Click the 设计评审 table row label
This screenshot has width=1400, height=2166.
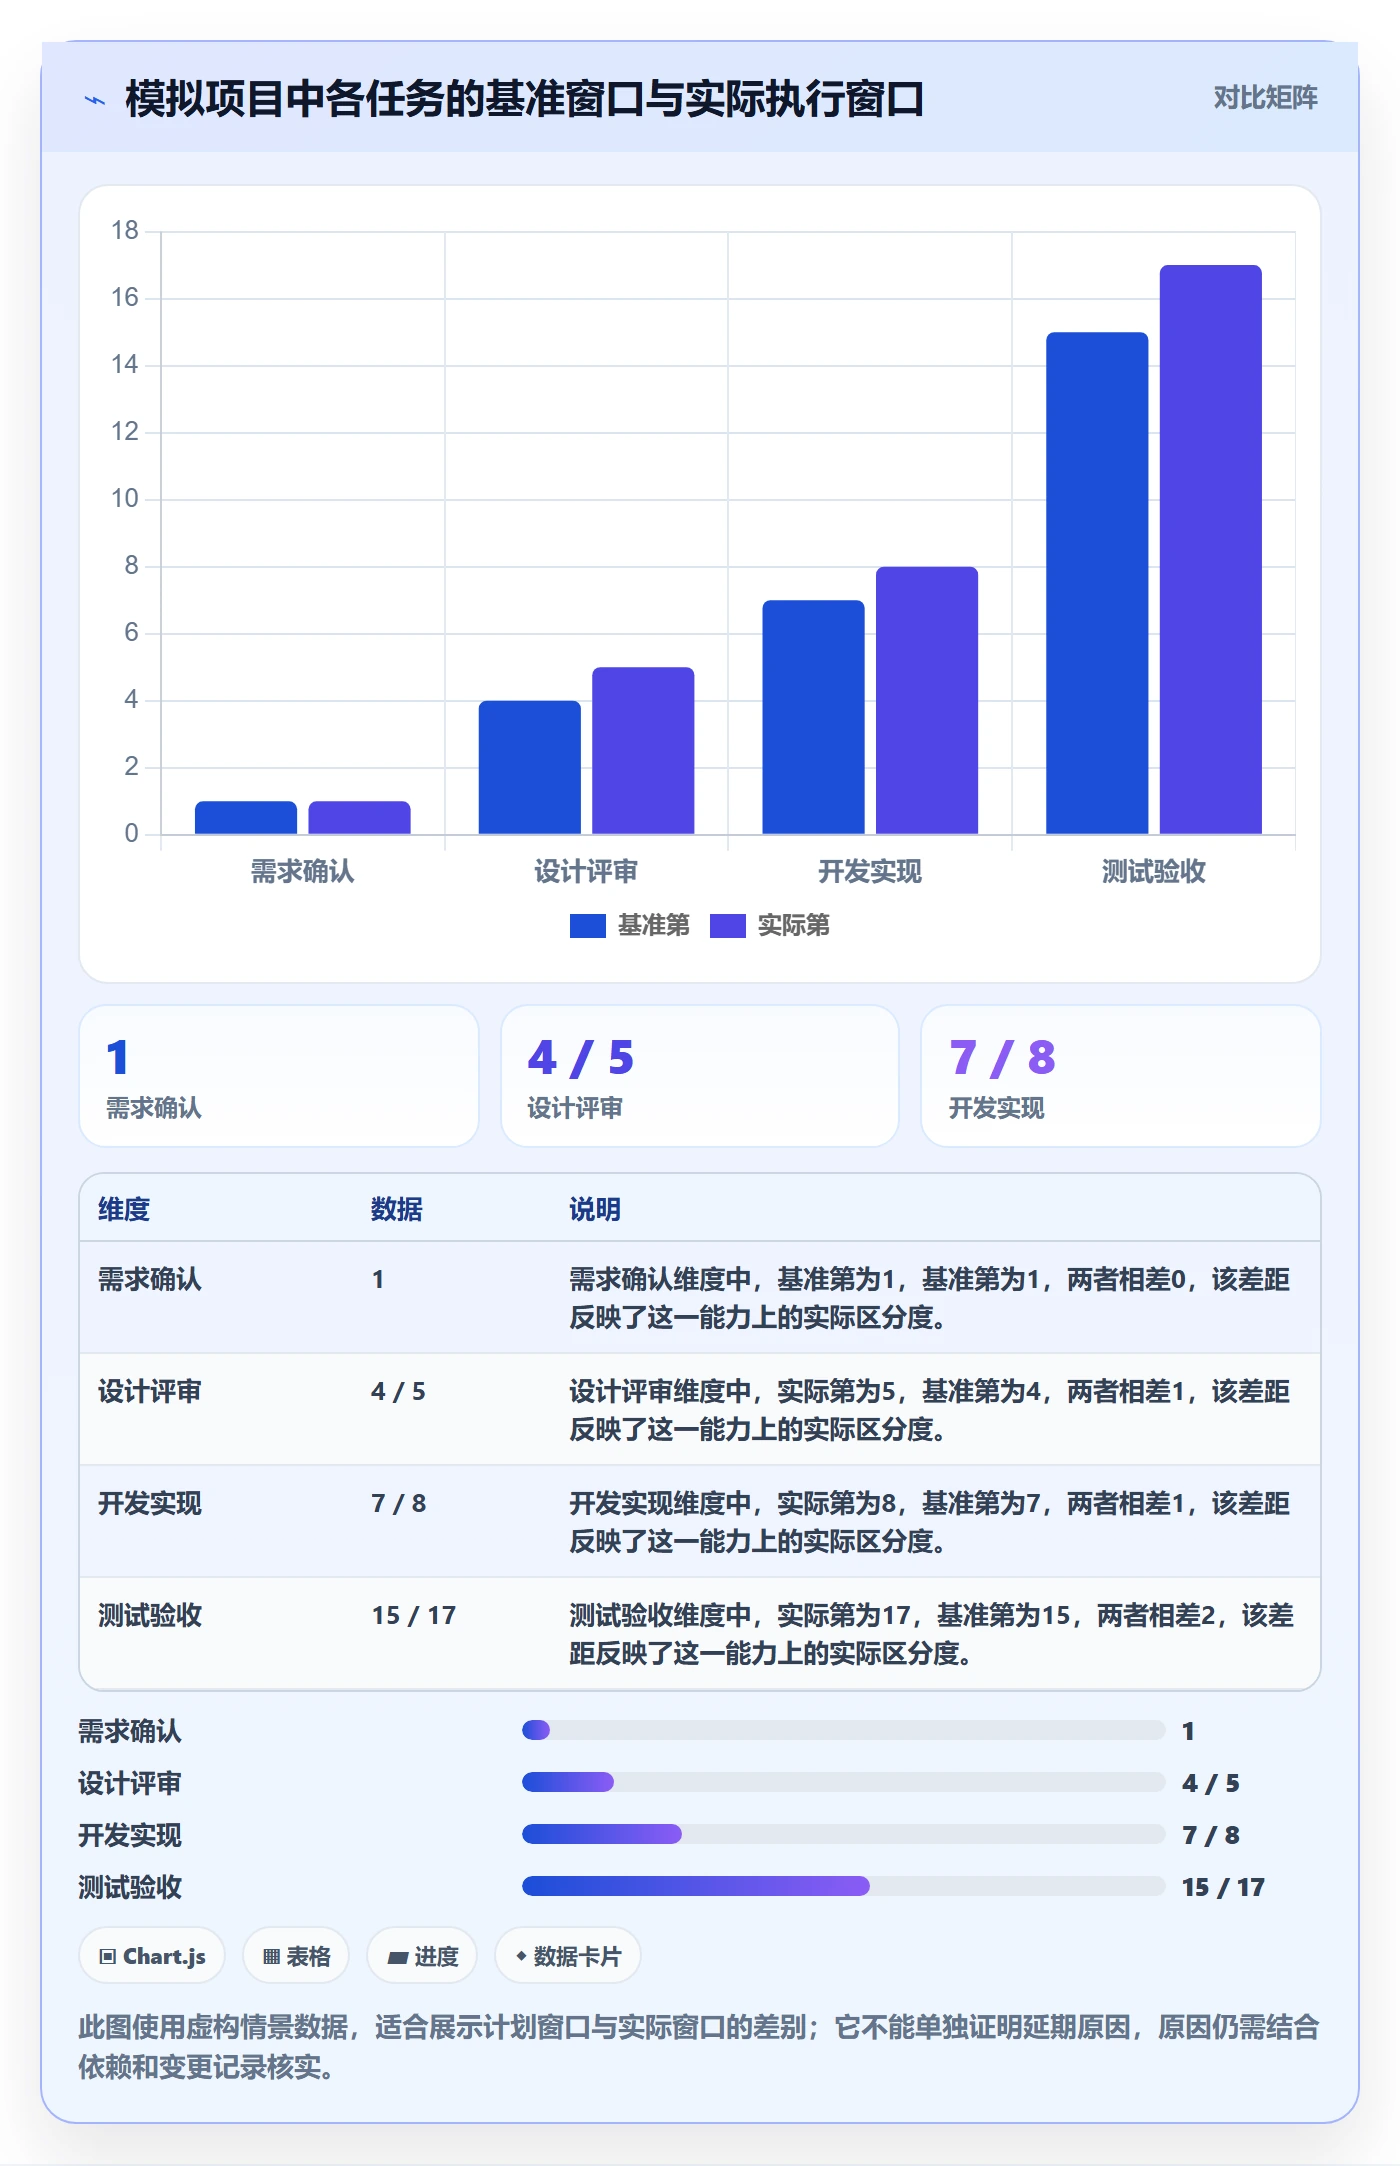(x=150, y=1391)
